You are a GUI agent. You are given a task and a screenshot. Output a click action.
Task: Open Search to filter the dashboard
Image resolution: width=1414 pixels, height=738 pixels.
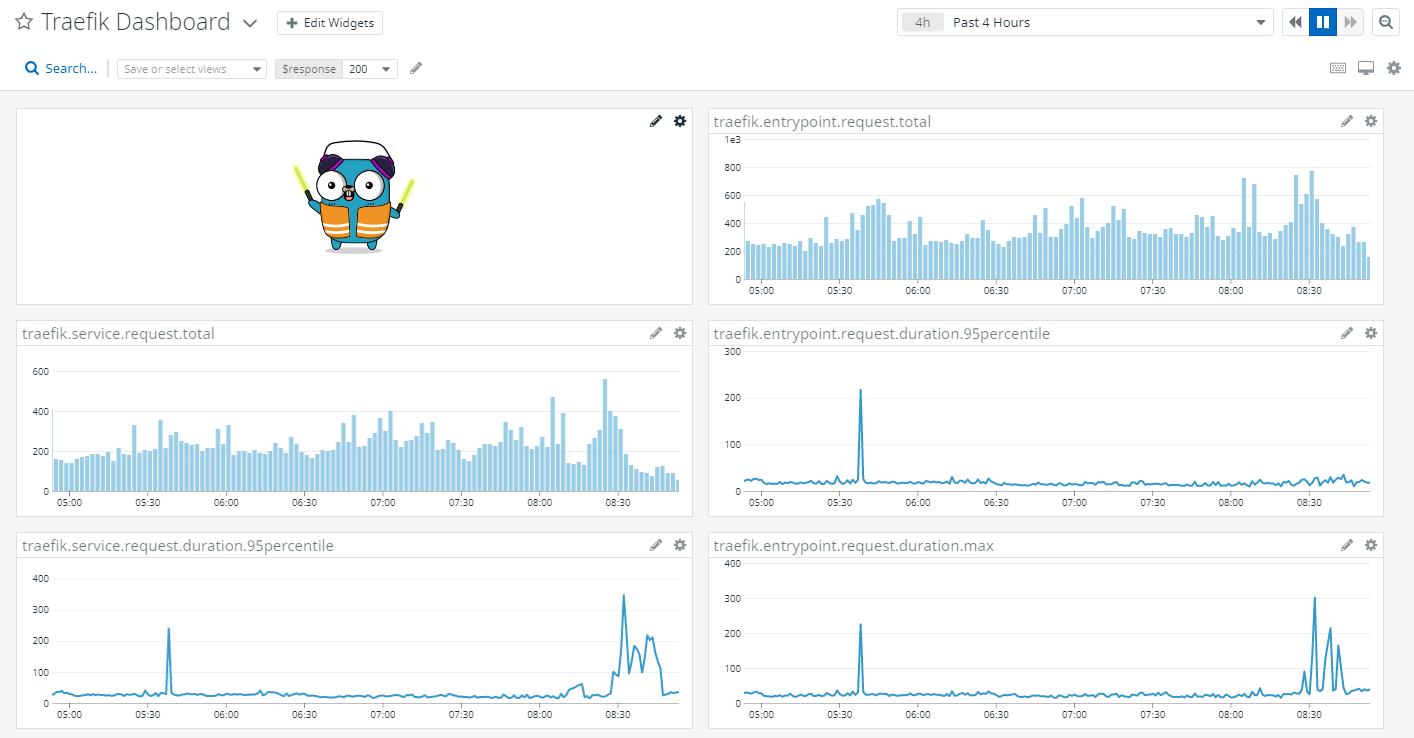tap(61, 67)
